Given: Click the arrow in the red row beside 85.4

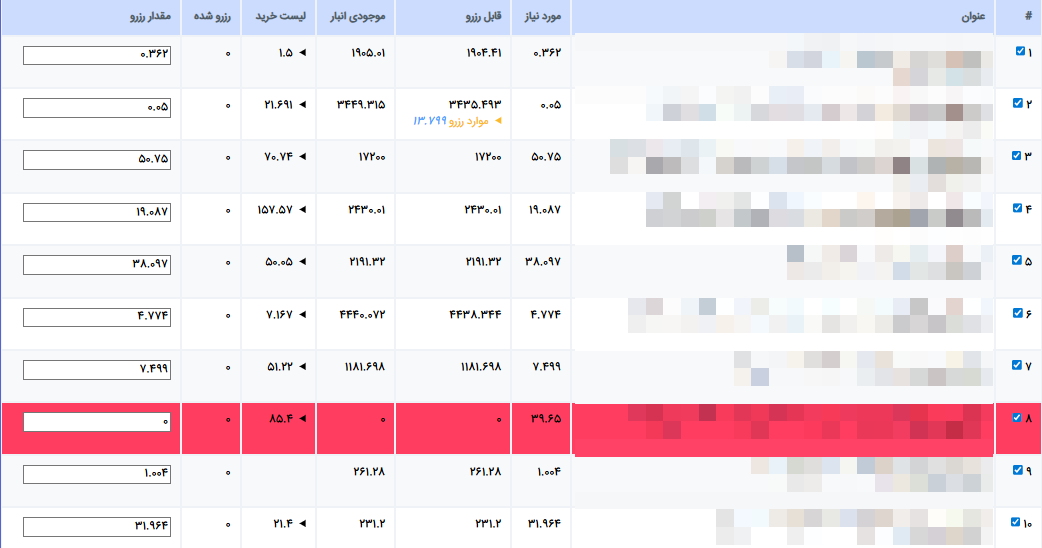Looking at the screenshot, I should (x=302, y=418).
